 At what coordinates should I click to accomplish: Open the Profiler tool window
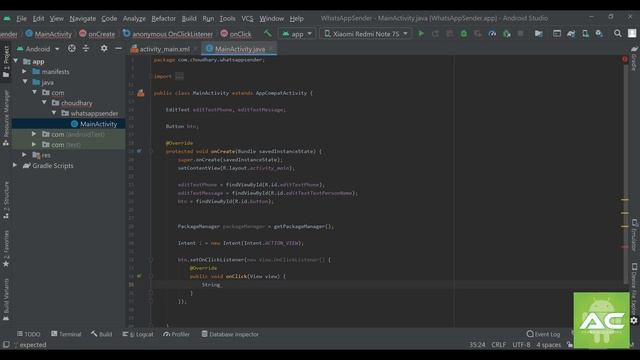pyautogui.click(x=177, y=334)
